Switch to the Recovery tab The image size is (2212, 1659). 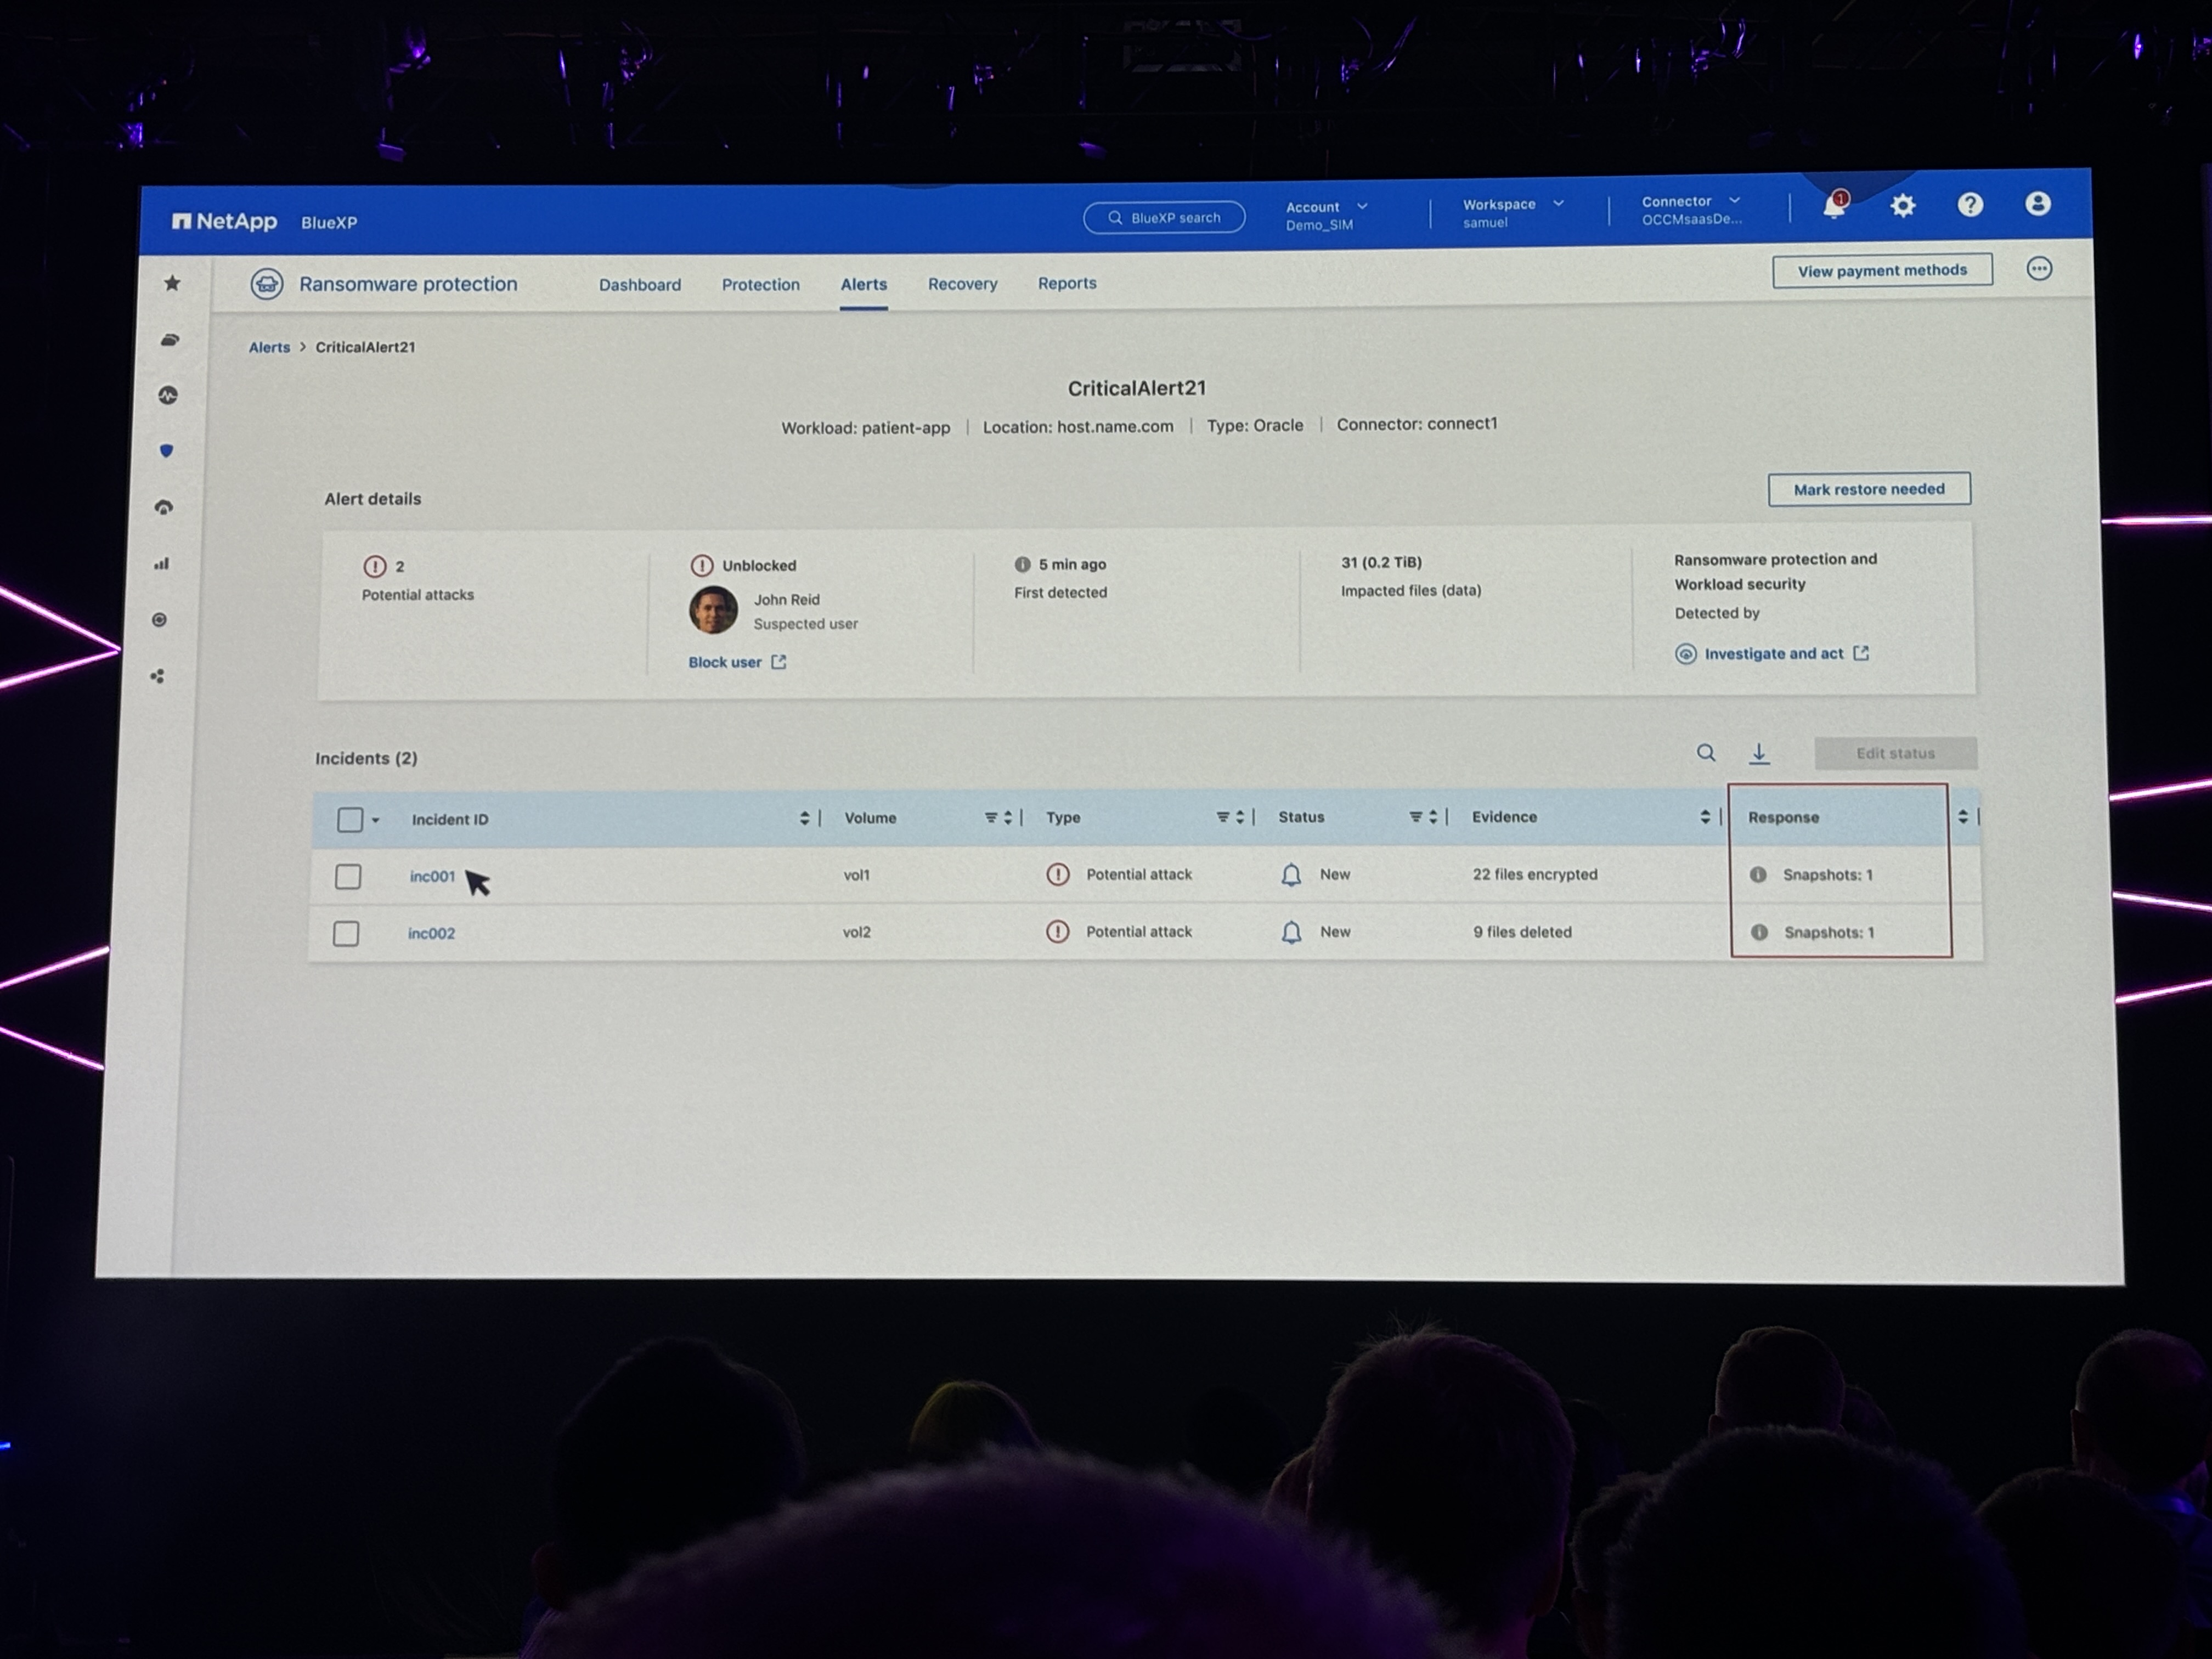click(963, 284)
